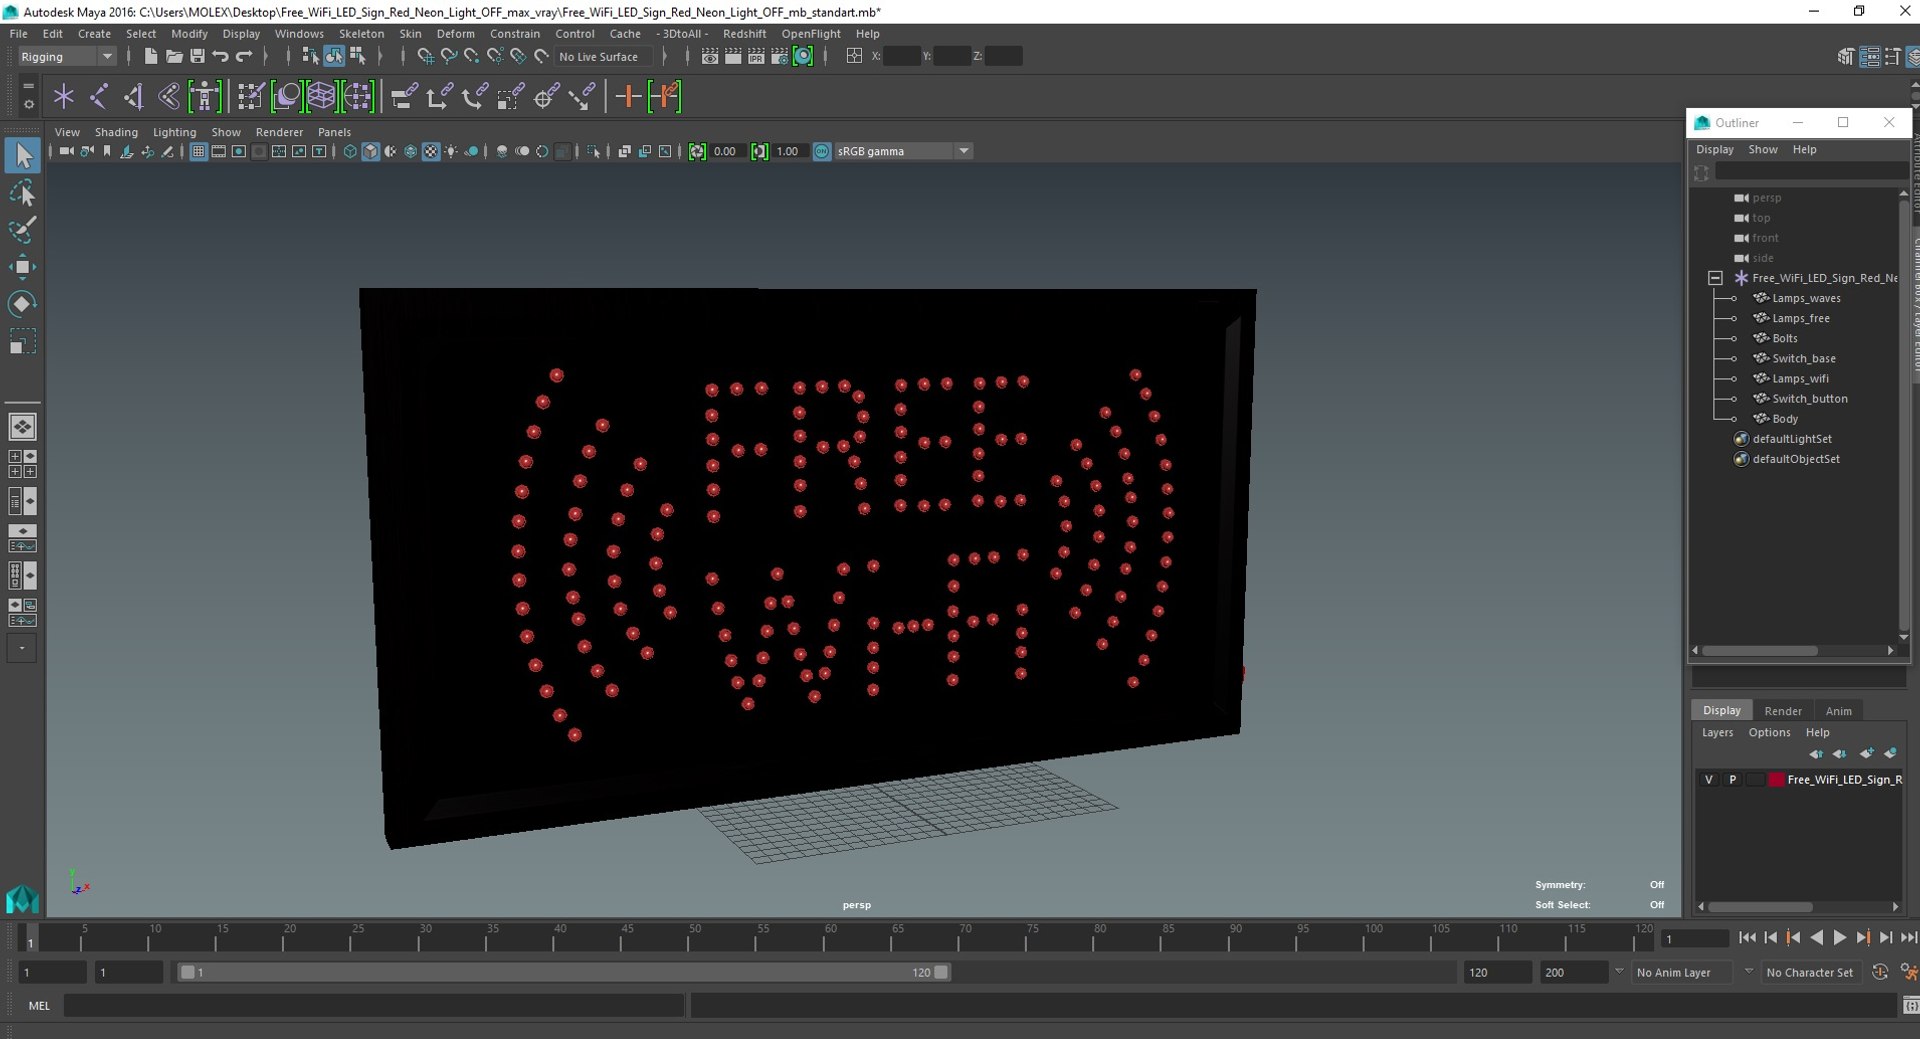Open the shelf options gear menu
The image size is (1920, 1039).
28,104
